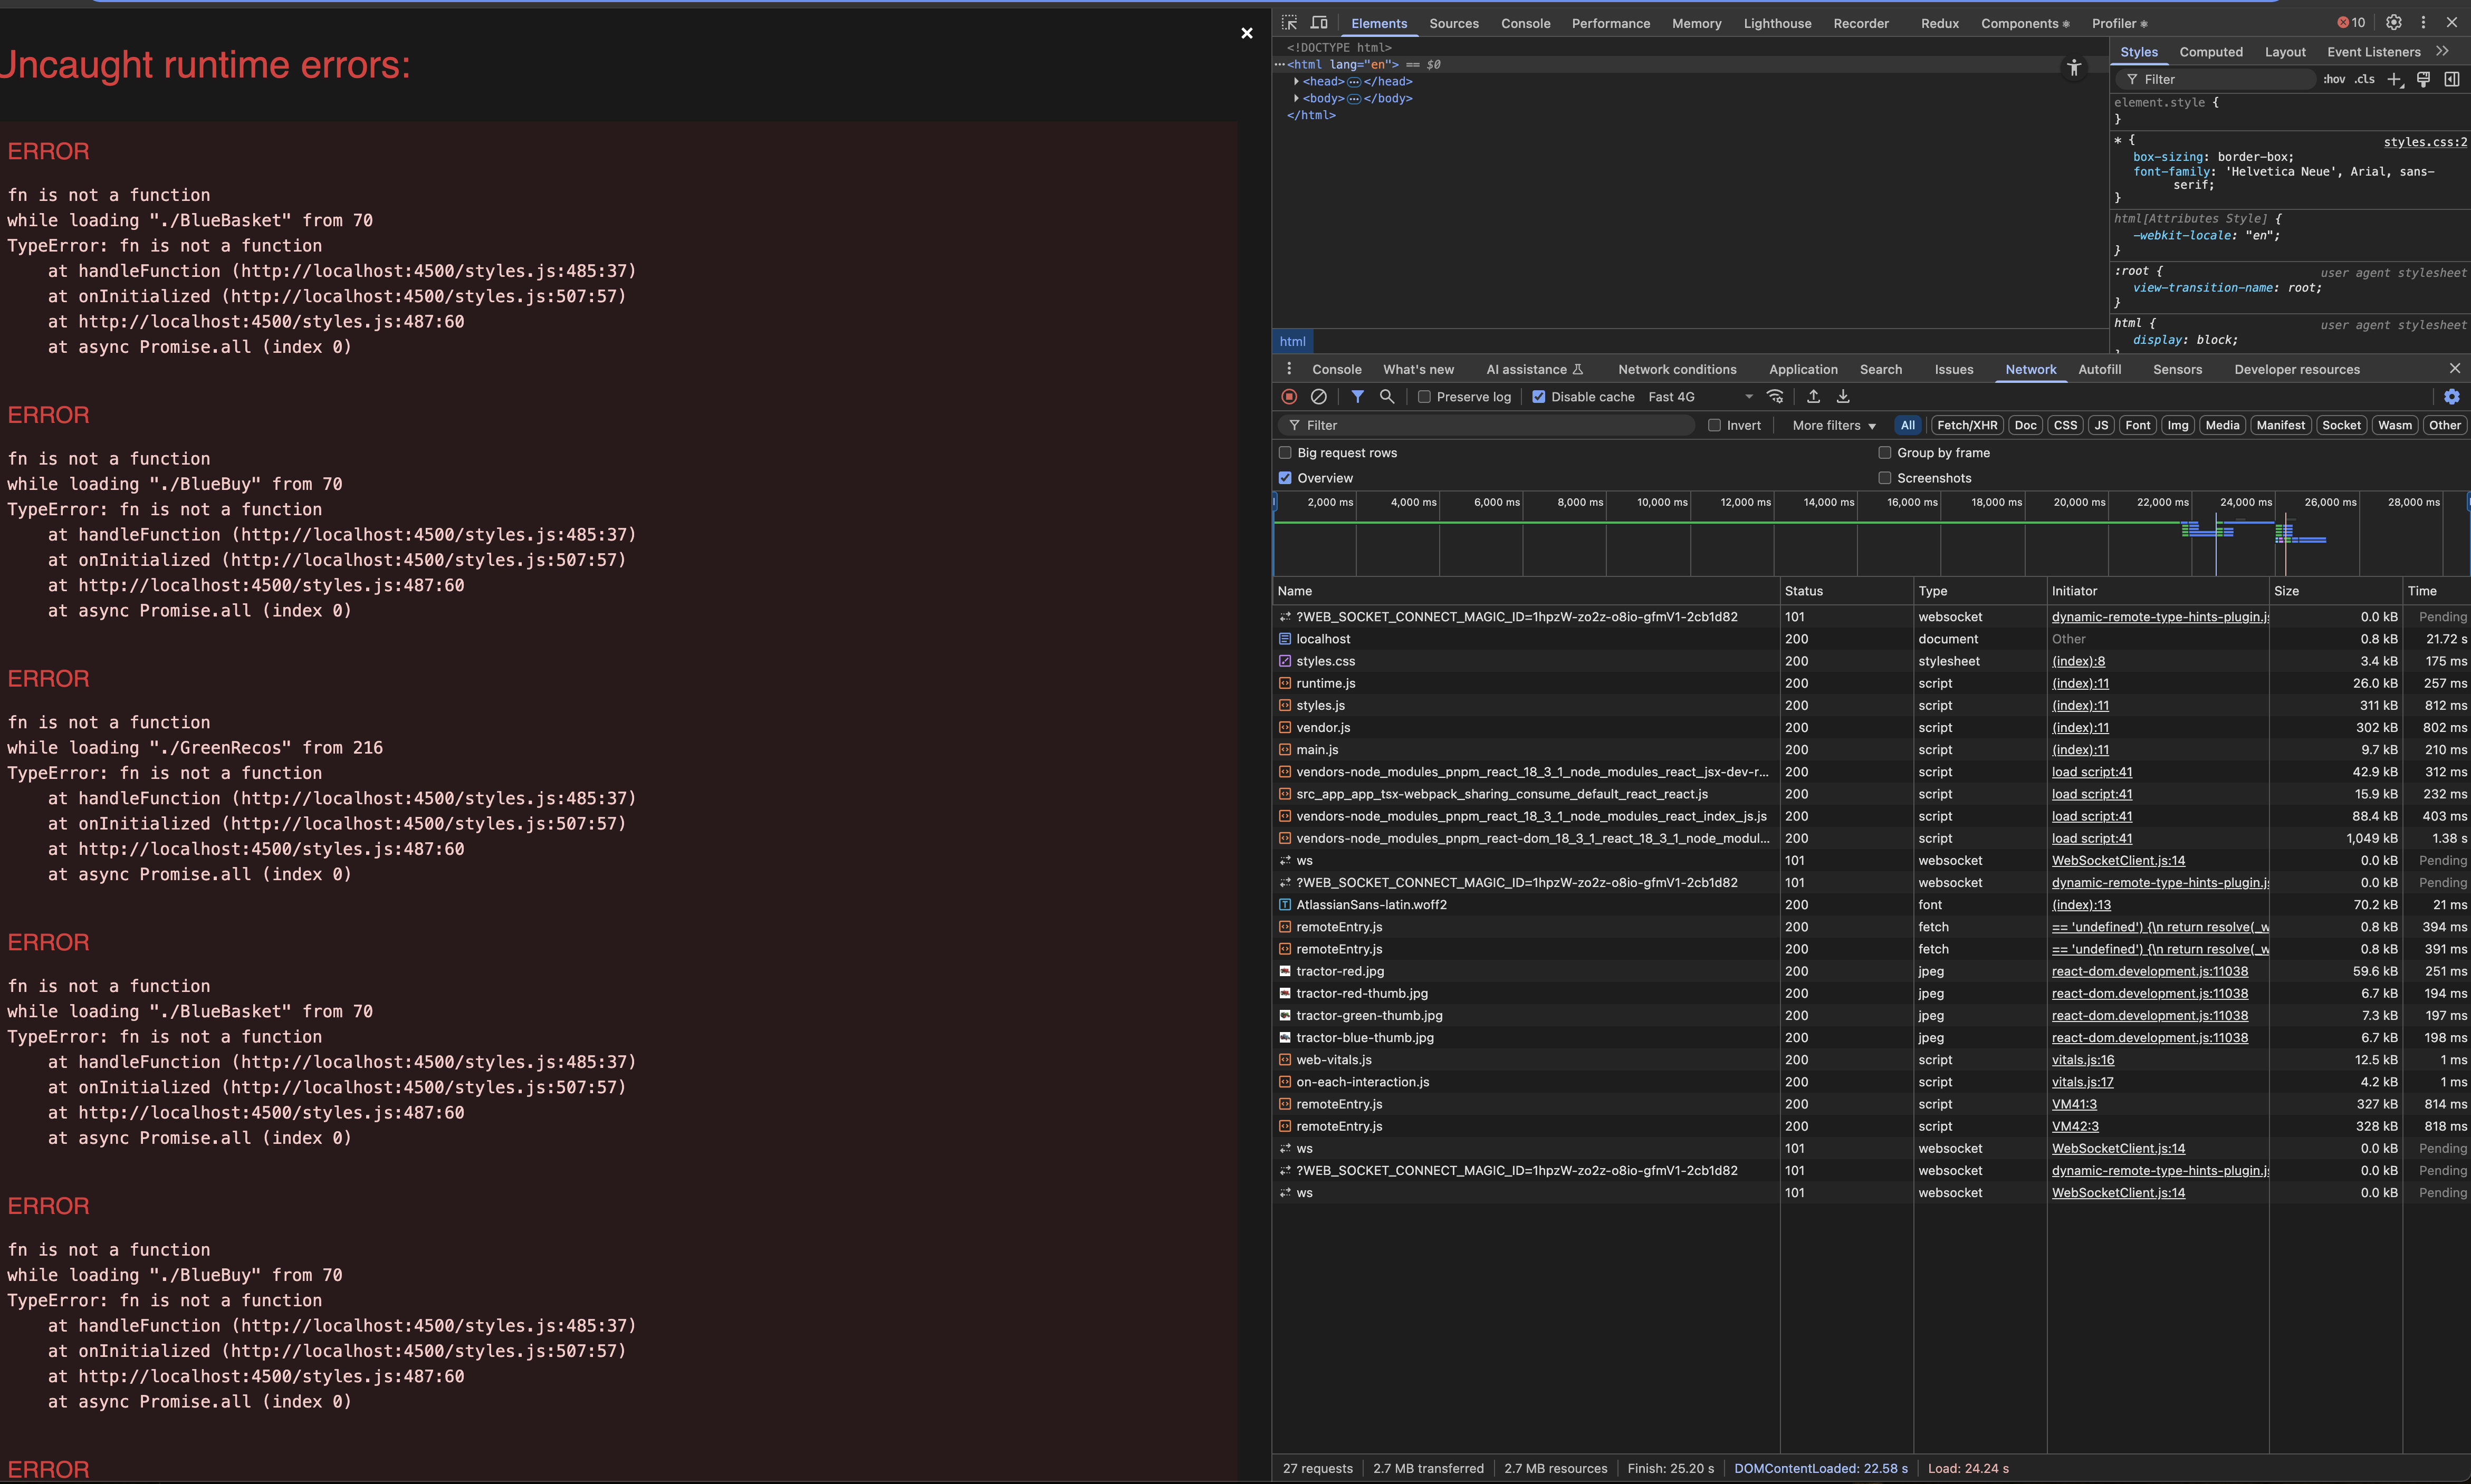2471x1484 pixels.
Task: Select the main.js request row
Action: 1870,750
